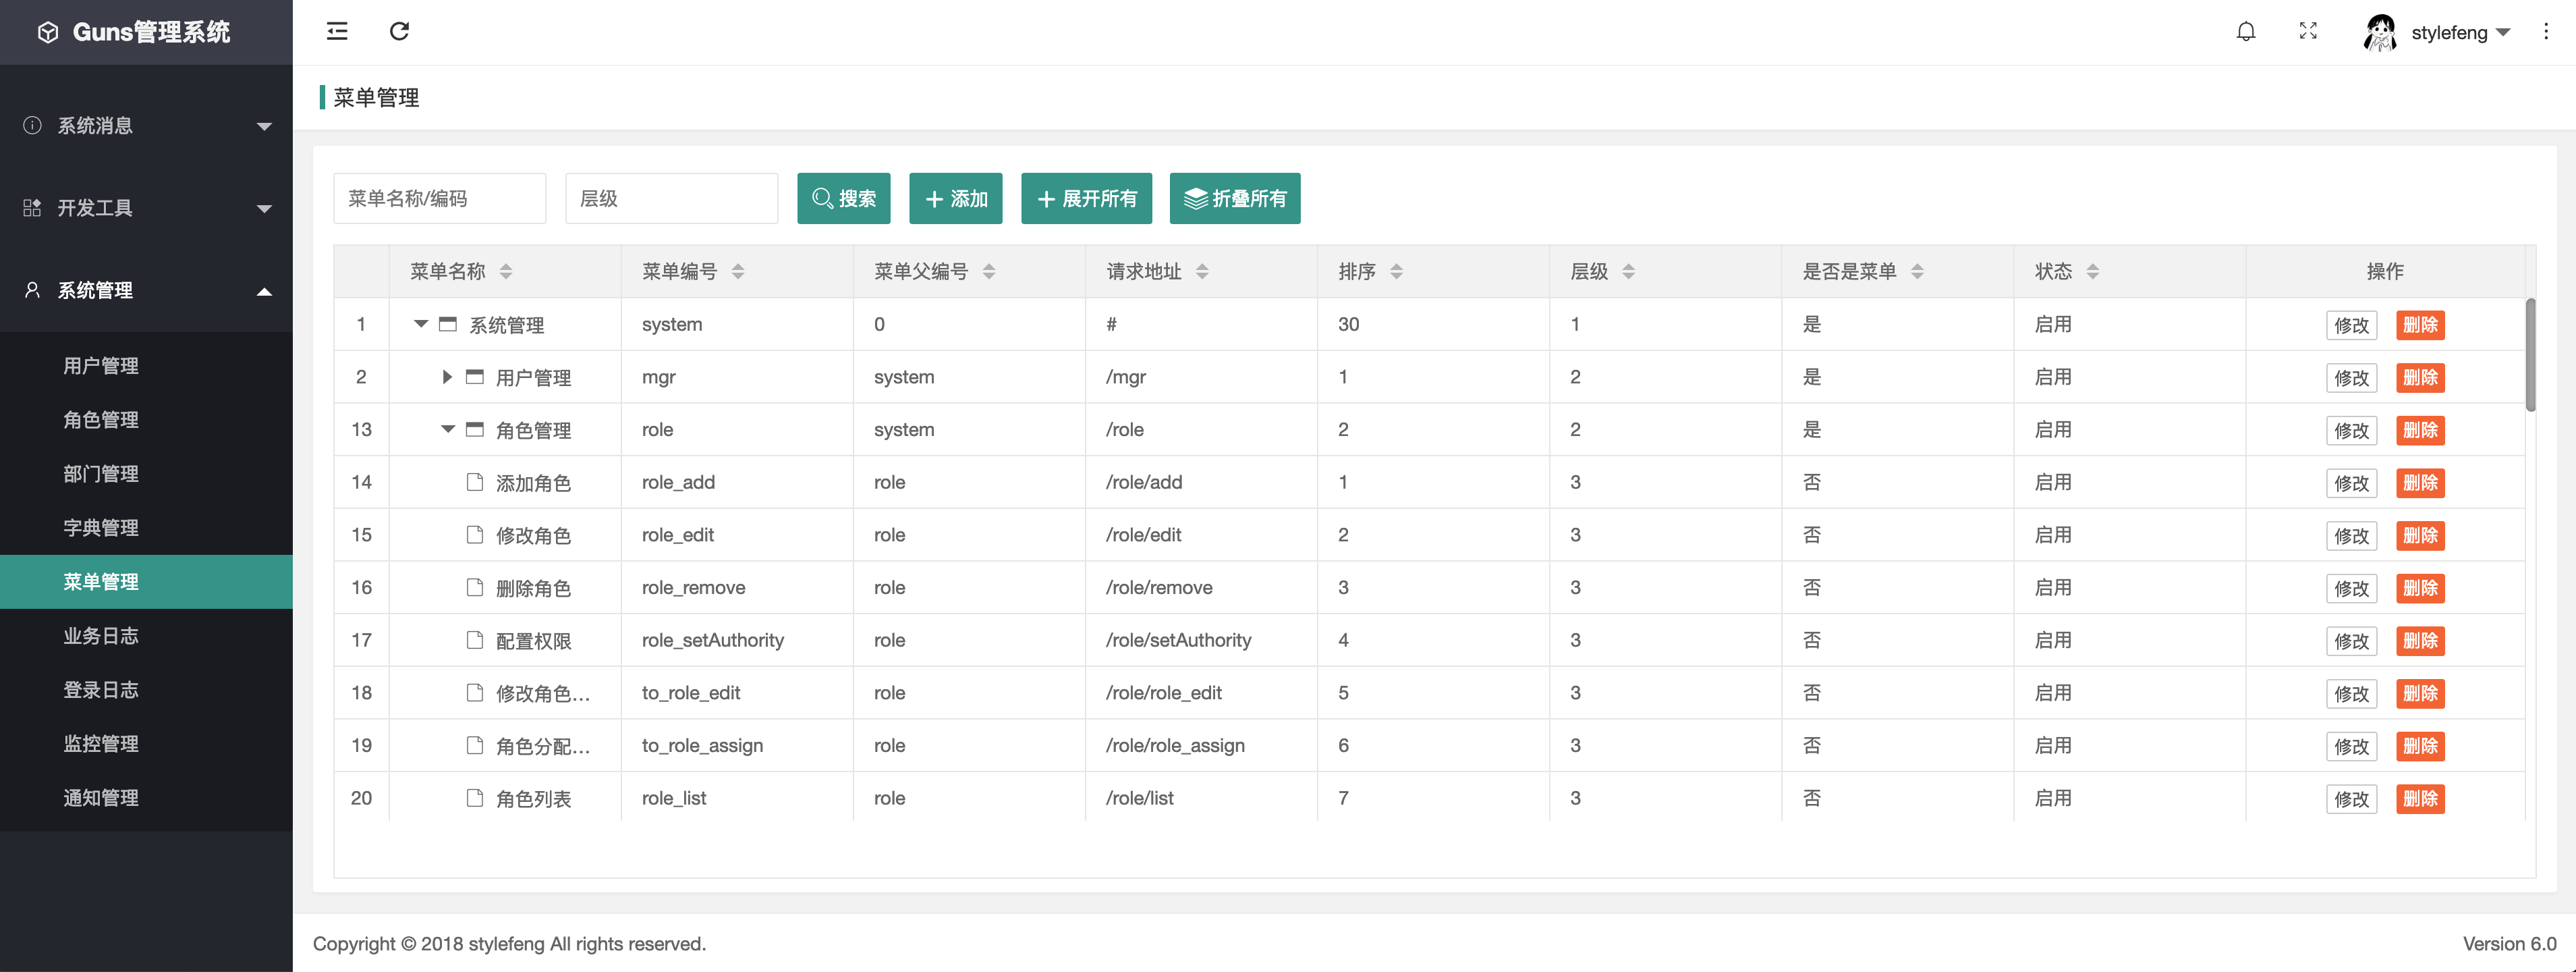
Task: Open the notification bell
Action: 2246,32
